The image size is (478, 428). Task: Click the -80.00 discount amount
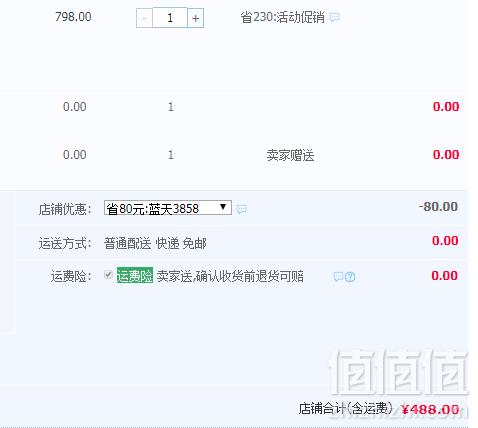(x=438, y=207)
